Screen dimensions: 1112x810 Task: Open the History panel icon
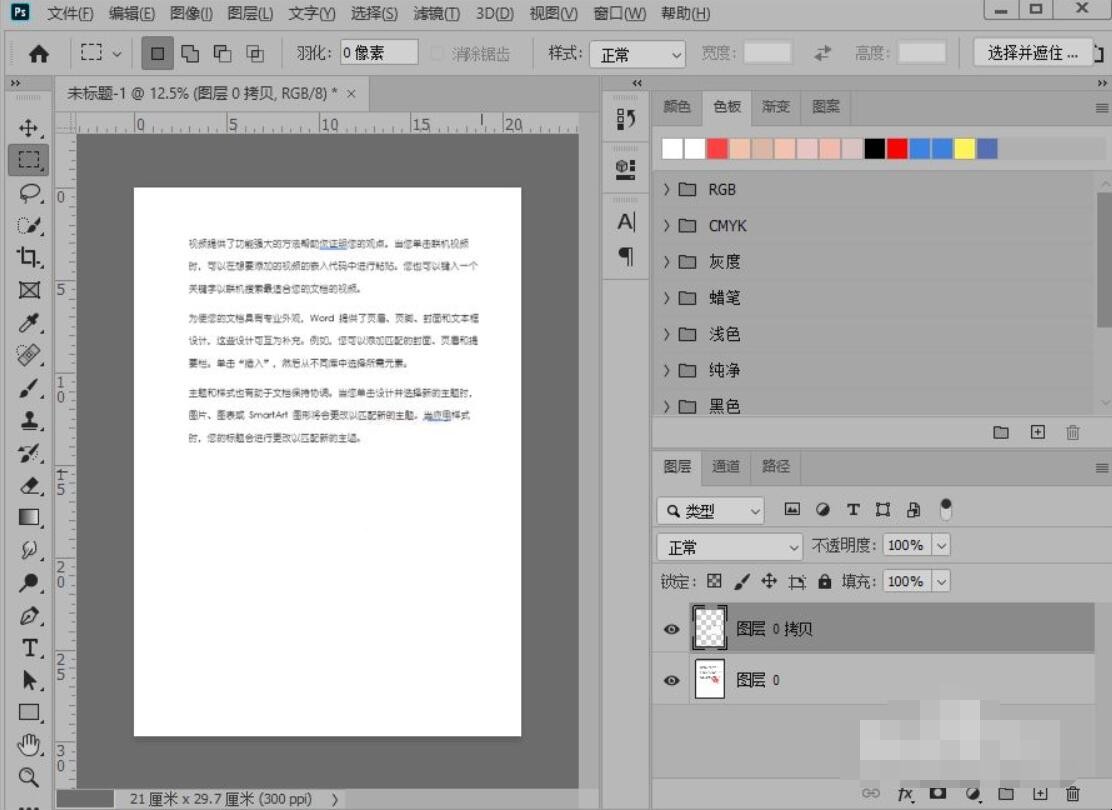pyautogui.click(x=626, y=119)
